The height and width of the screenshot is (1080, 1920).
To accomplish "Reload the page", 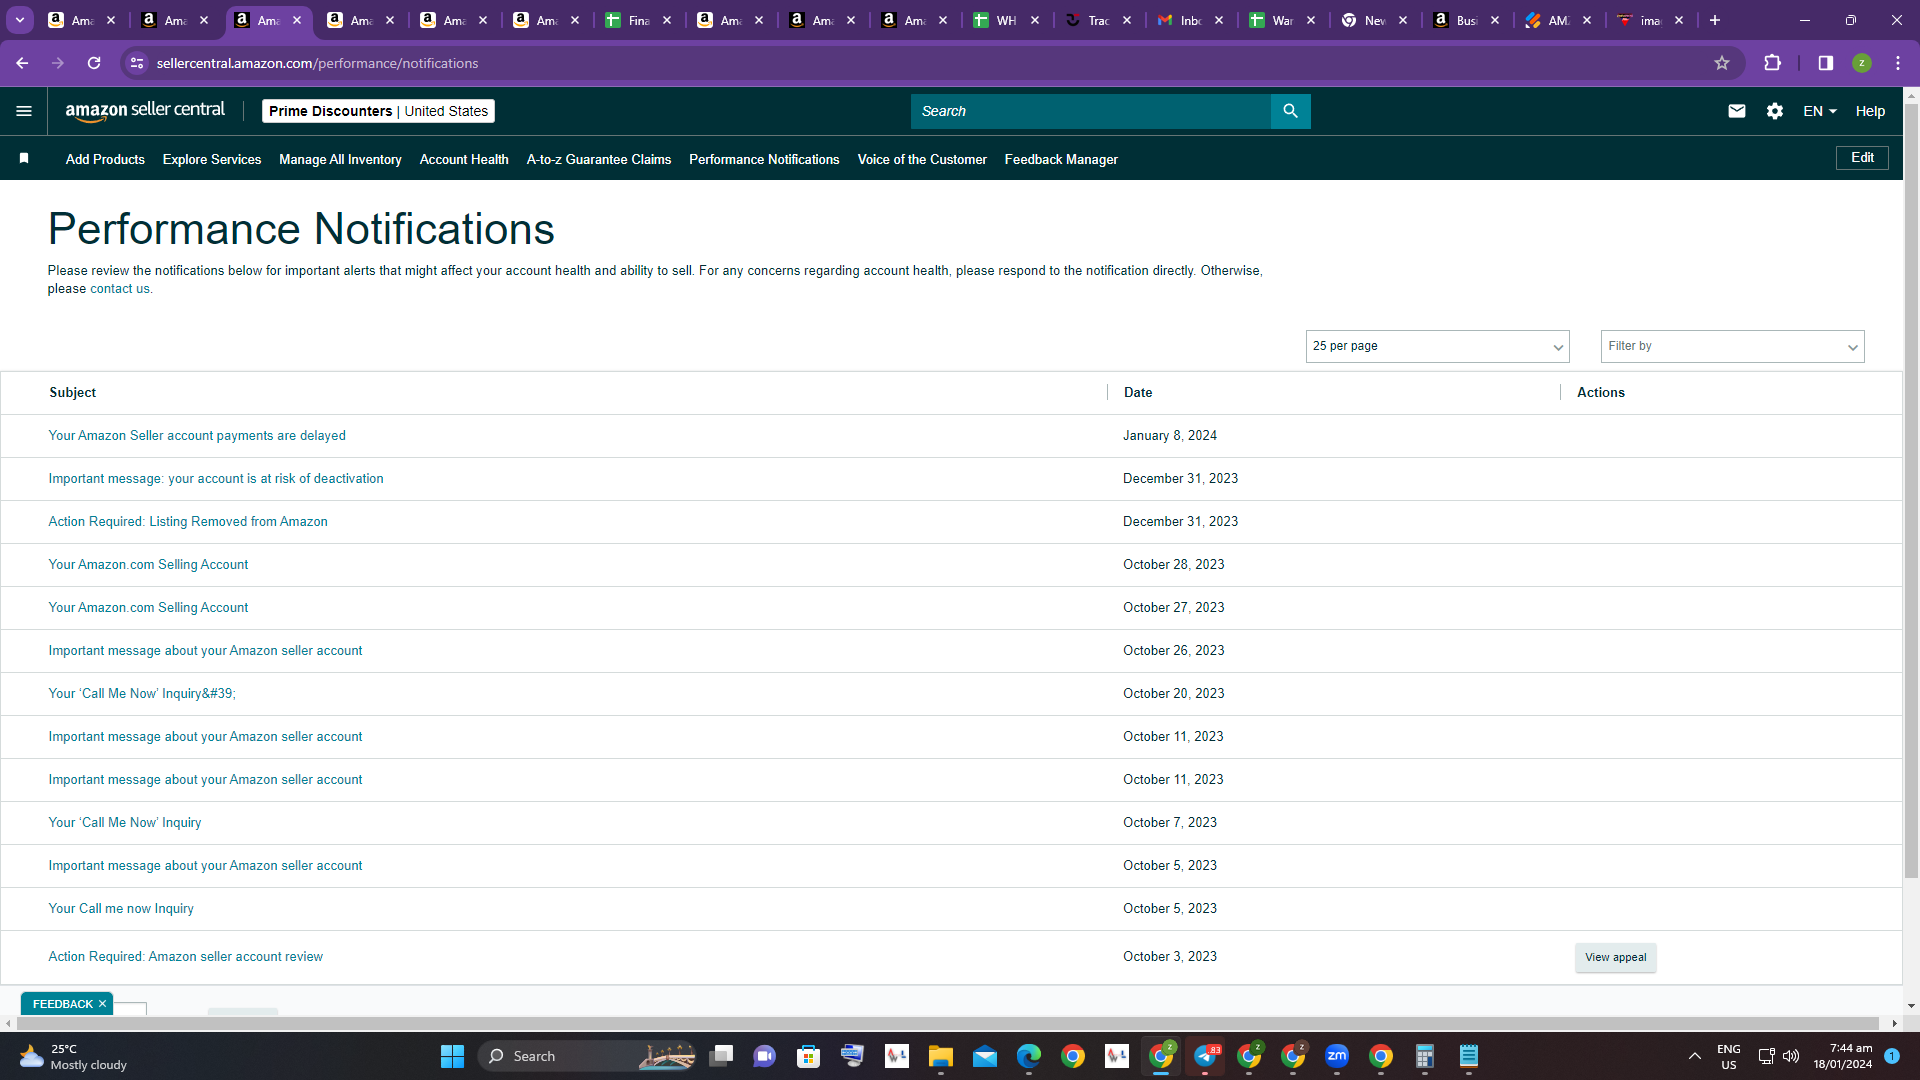I will [94, 63].
